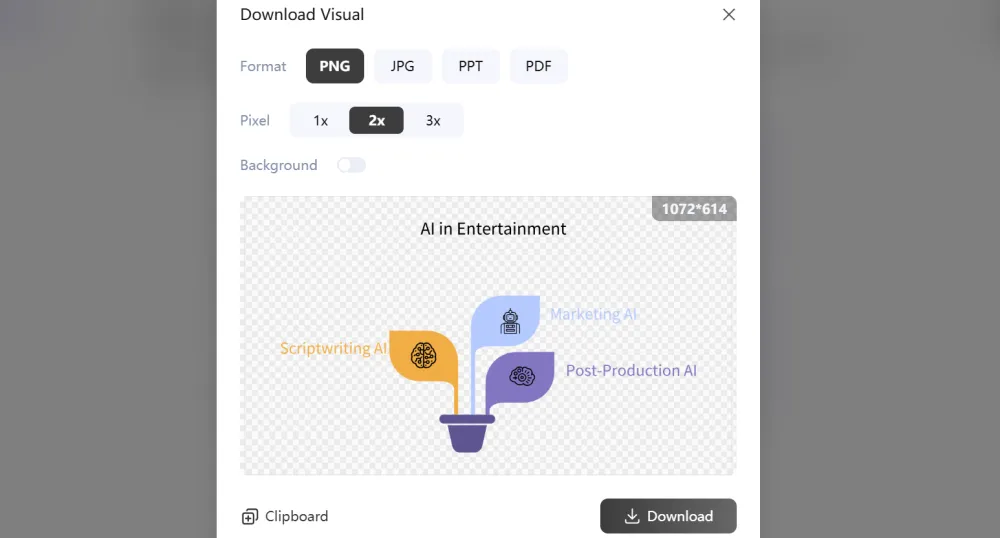Switch export format to PPT
This screenshot has width=1000, height=538.
click(471, 66)
